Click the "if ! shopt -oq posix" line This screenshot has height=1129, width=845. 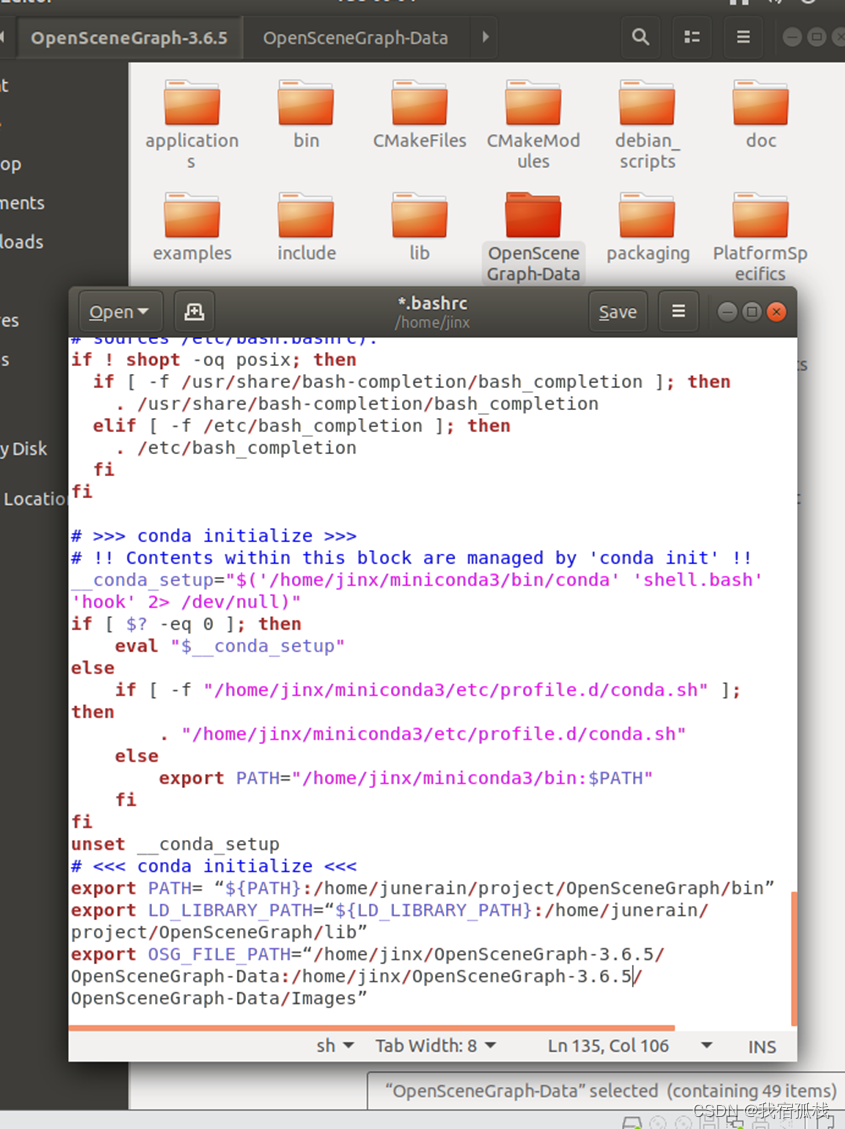click(x=214, y=359)
